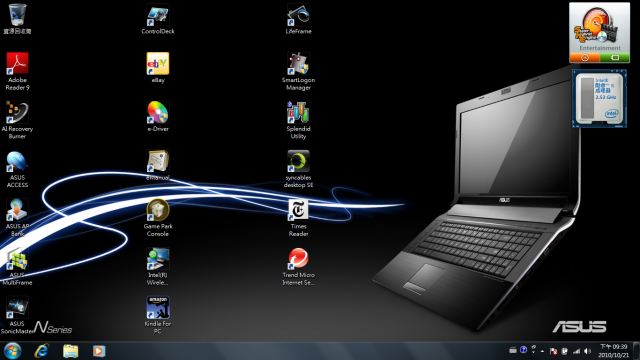Image resolution: width=640 pixels, height=360 pixels.
Task: Launch ASUS MultiFrame shortcut
Action: point(17,266)
